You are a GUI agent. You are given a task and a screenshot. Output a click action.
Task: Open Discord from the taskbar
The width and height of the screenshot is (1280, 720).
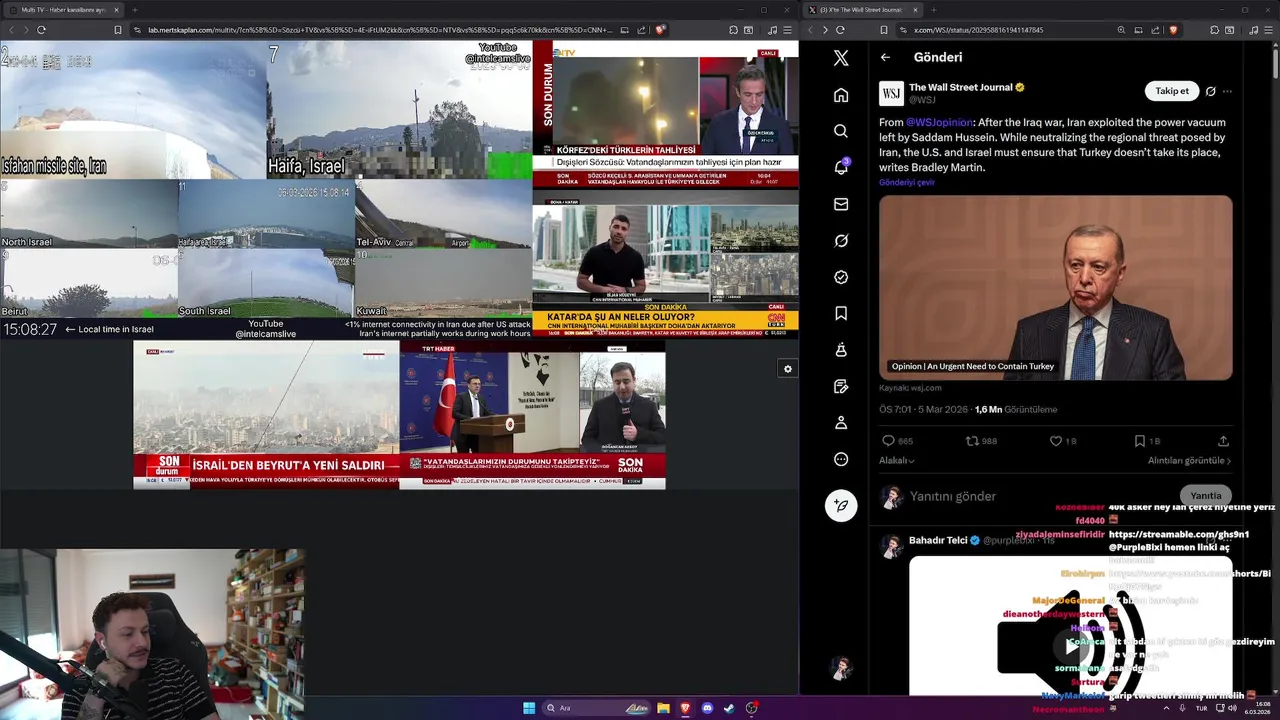pos(707,708)
